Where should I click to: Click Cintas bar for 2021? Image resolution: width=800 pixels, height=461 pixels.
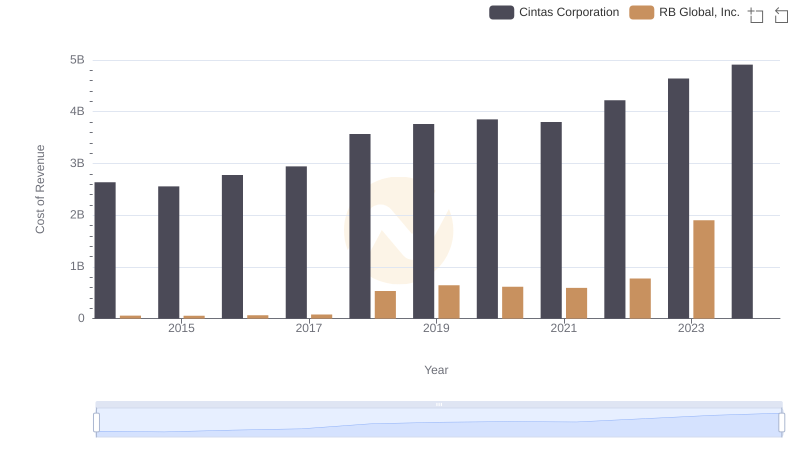tap(551, 220)
